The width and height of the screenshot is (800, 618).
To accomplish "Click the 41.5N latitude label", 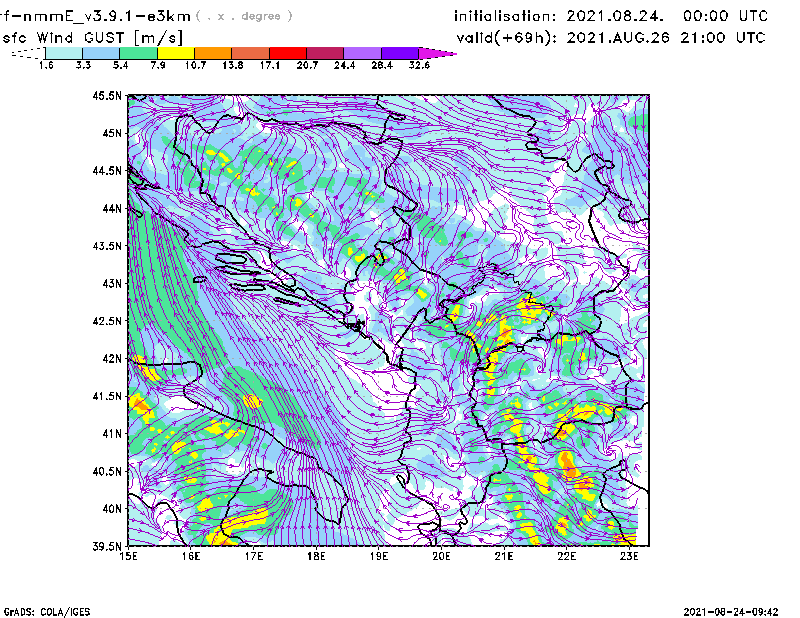I will pos(107,396).
